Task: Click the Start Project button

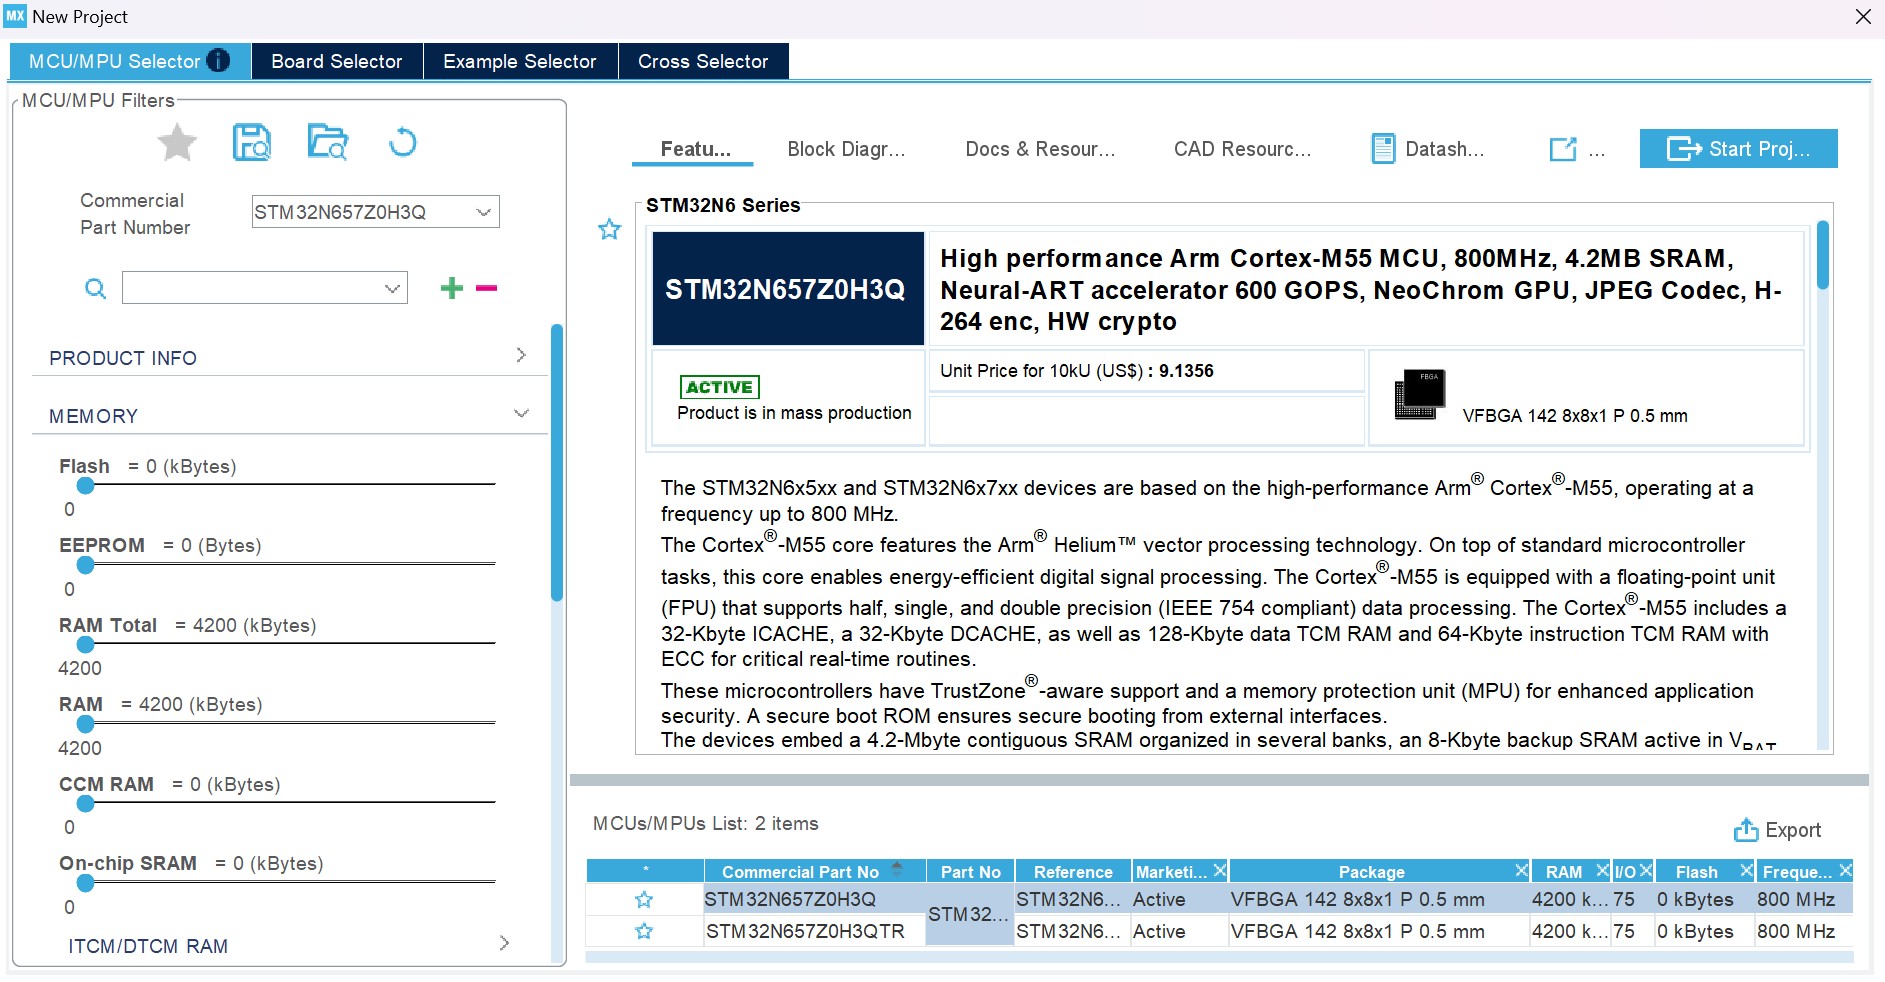Action: coord(1738,149)
